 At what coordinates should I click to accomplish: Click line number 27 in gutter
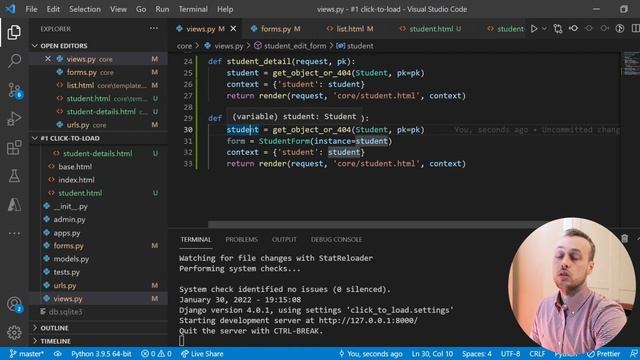pos(188,96)
